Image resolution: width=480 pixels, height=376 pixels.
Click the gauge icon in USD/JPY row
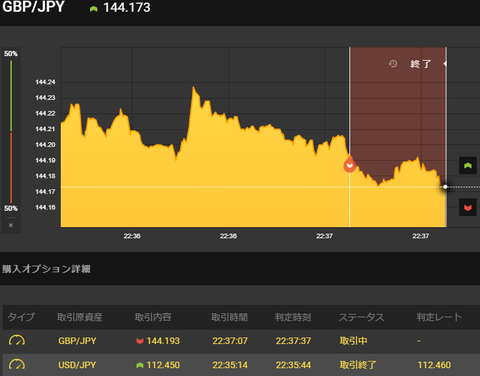tap(17, 365)
